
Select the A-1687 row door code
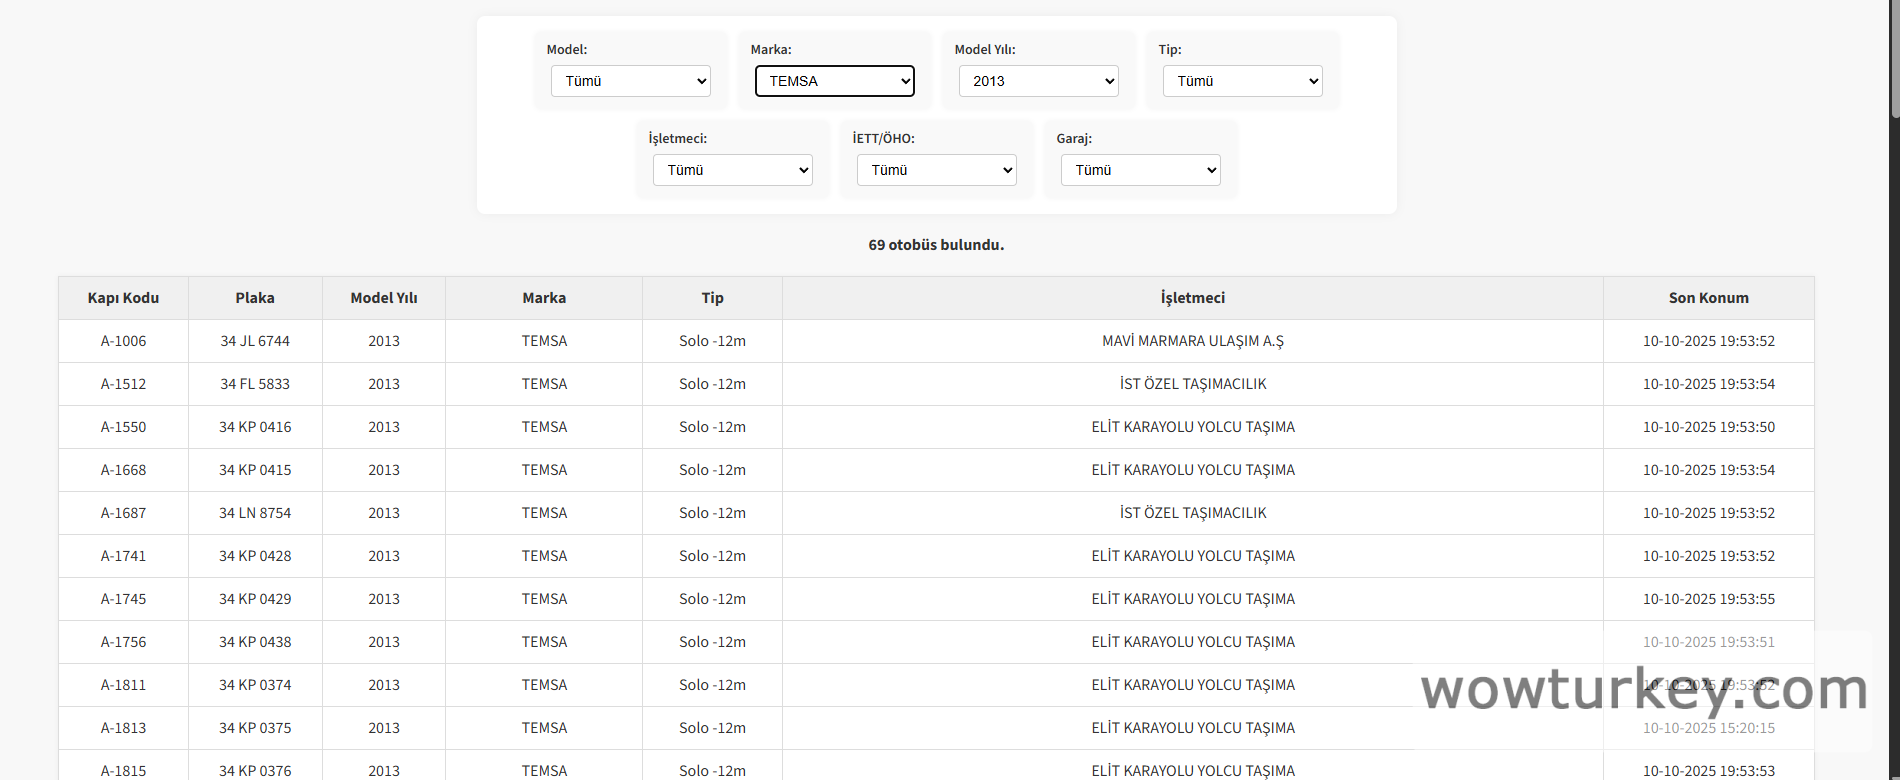123,513
